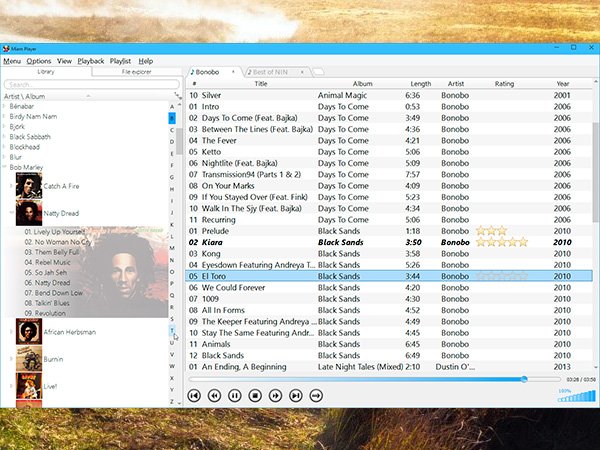600x450 pixels.
Task: Open the Playback menu
Action: [91, 61]
